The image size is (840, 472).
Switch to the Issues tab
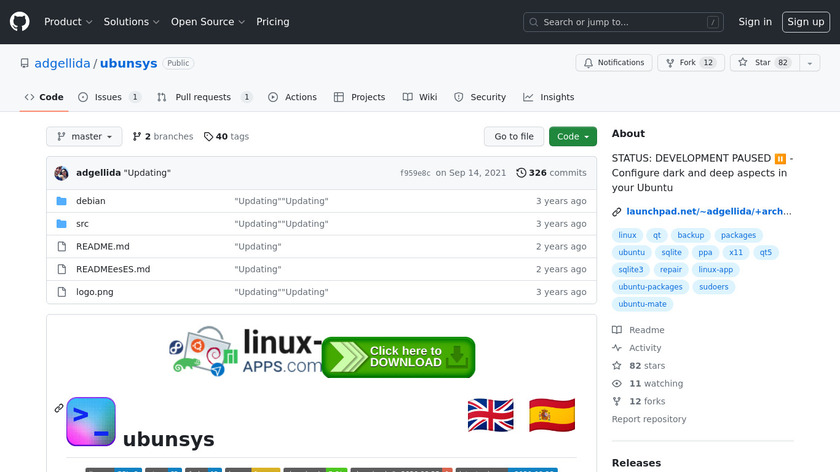click(108, 97)
